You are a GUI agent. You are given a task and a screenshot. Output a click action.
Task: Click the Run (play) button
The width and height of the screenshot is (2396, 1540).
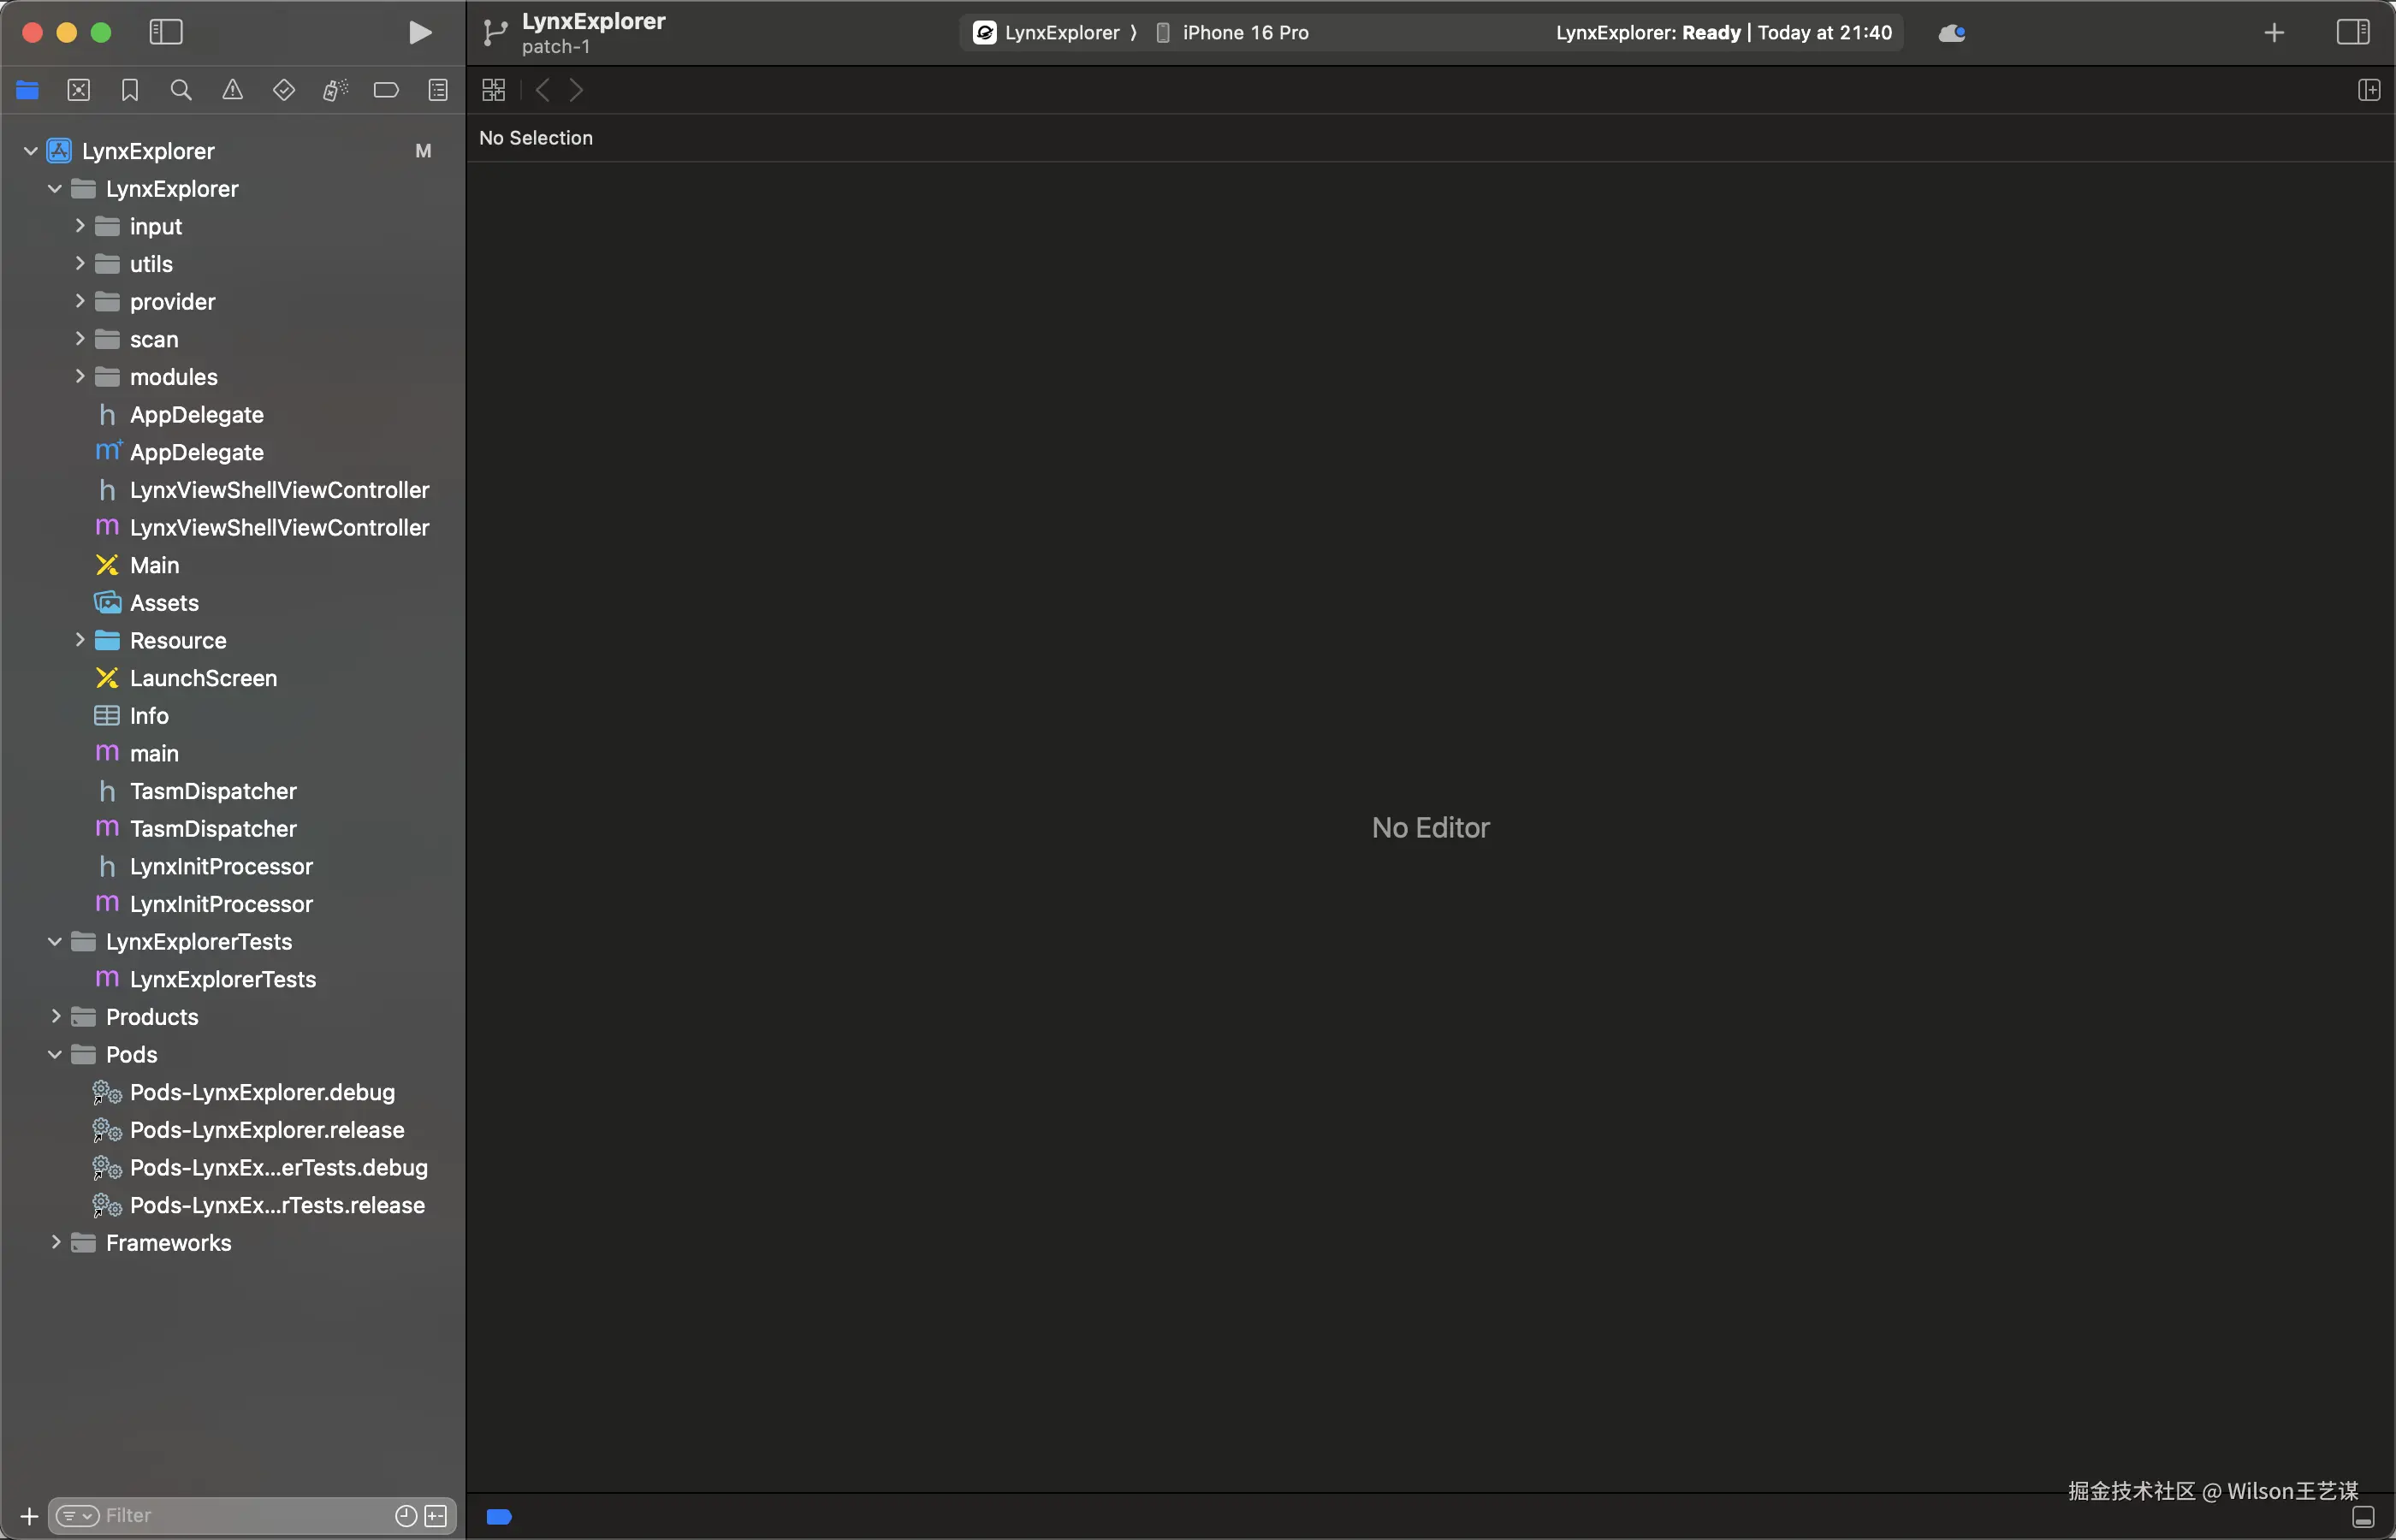[x=420, y=33]
